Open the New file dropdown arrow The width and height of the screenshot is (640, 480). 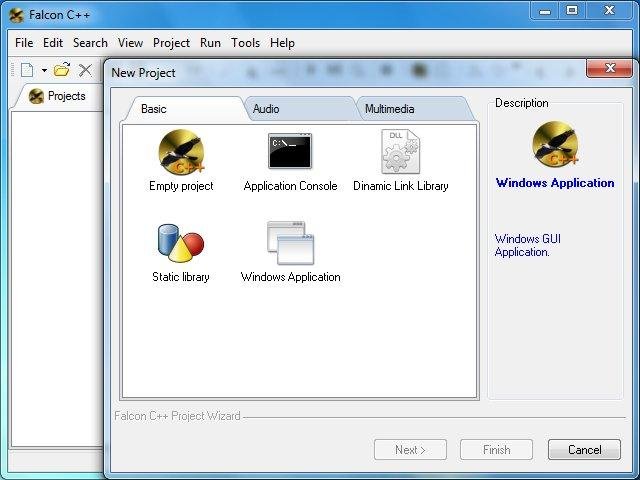click(x=44, y=70)
